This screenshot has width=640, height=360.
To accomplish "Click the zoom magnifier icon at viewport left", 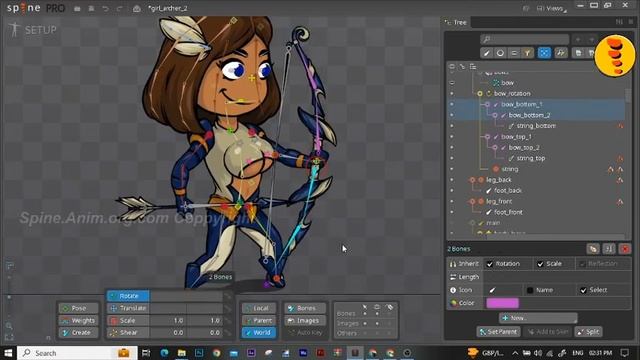I will pos(9,326).
